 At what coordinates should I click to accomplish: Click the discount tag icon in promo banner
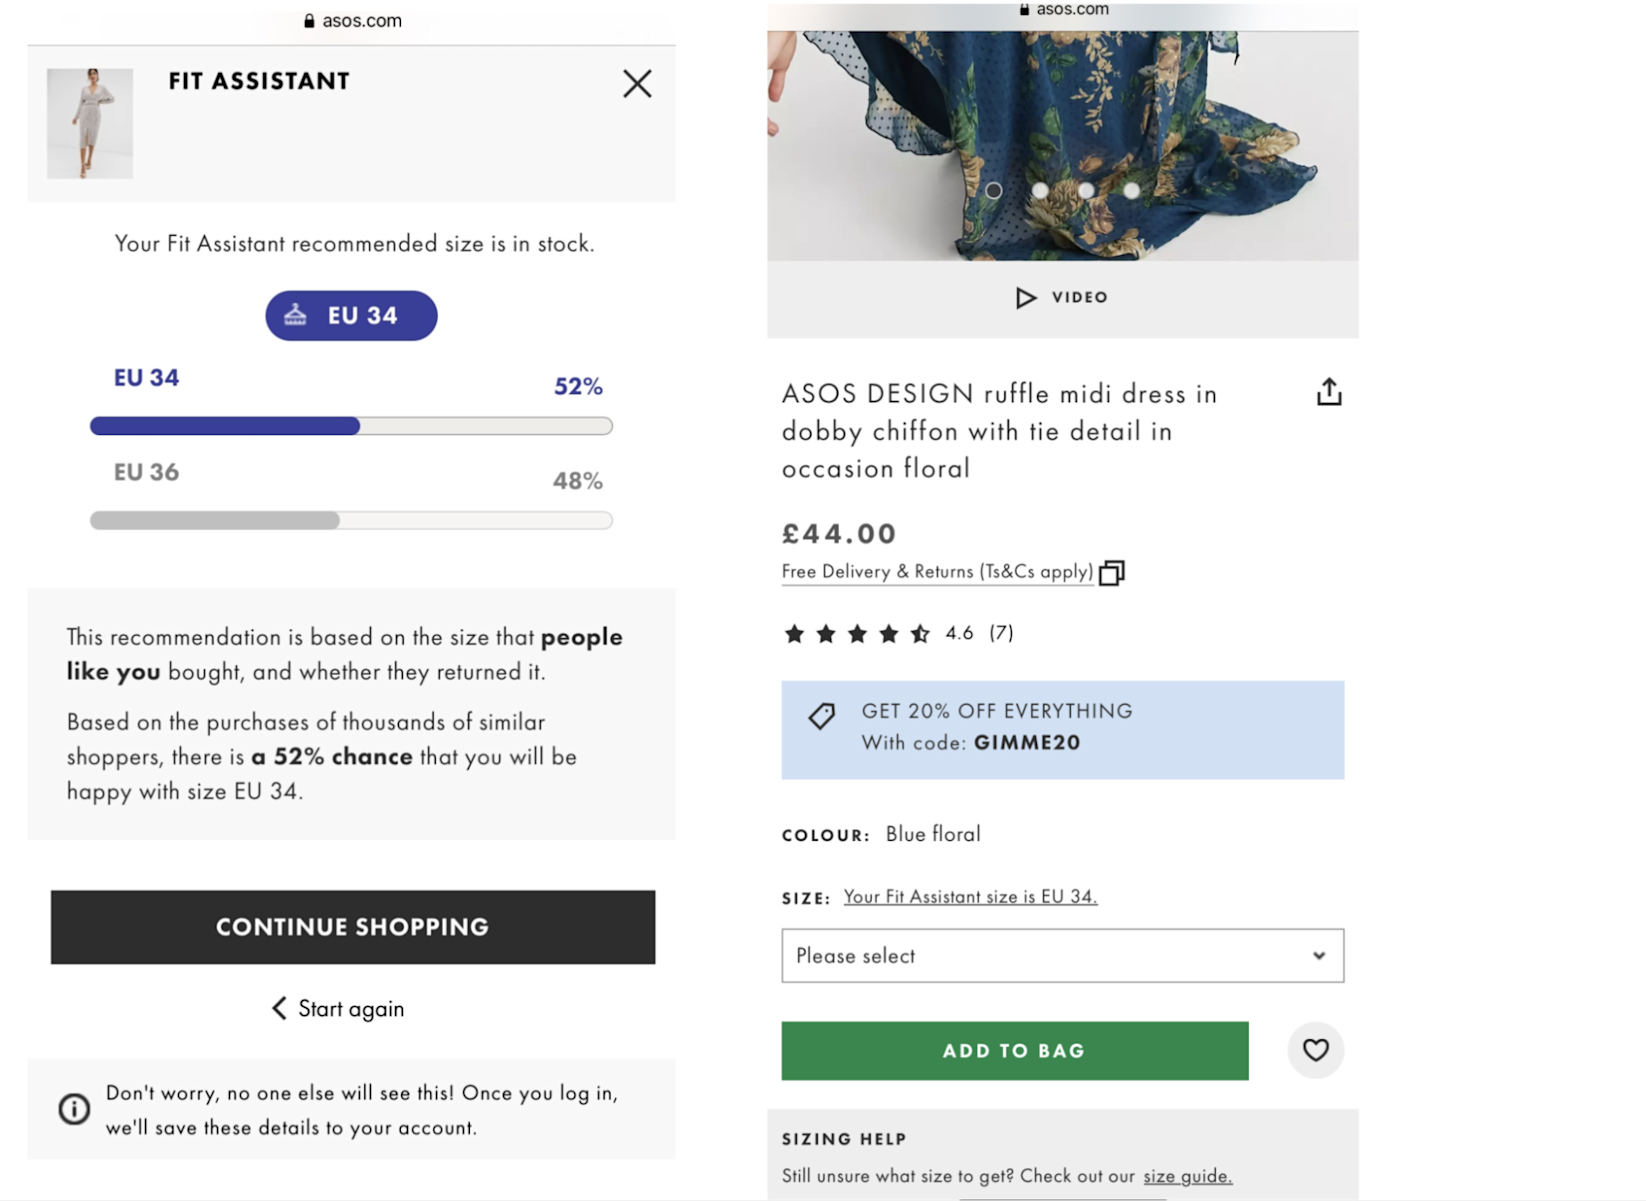pyautogui.click(x=821, y=715)
